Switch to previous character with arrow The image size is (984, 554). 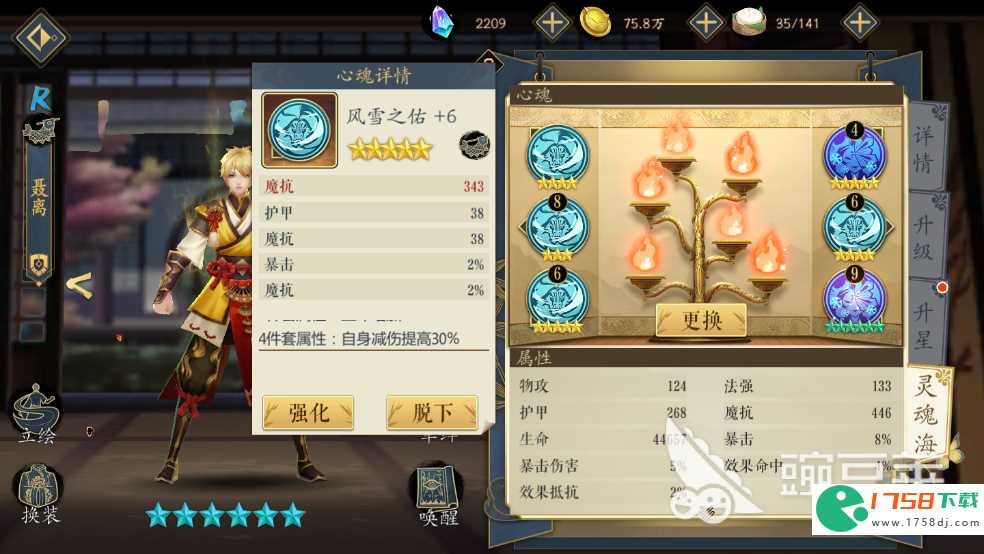tap(80, 286)
